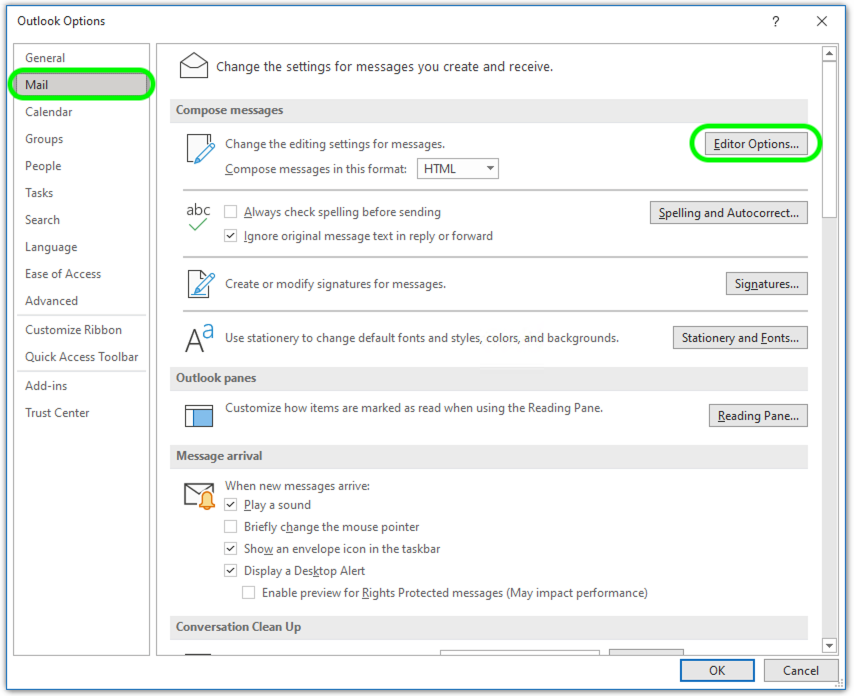Click the 'When new messages arrive:' label
Screen dimensions: 858x696
297,486
